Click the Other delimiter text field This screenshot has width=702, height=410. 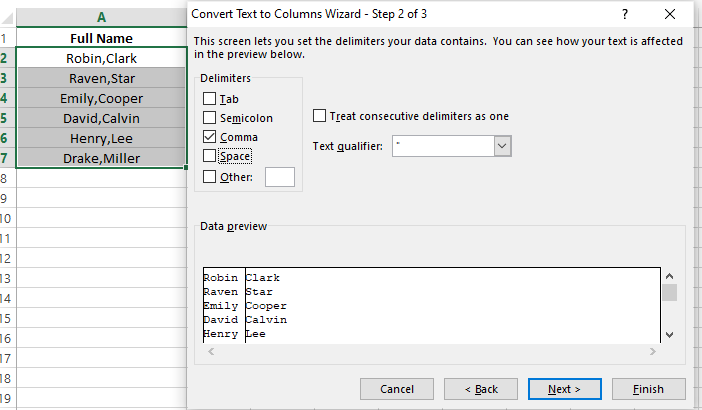point(280,177)
